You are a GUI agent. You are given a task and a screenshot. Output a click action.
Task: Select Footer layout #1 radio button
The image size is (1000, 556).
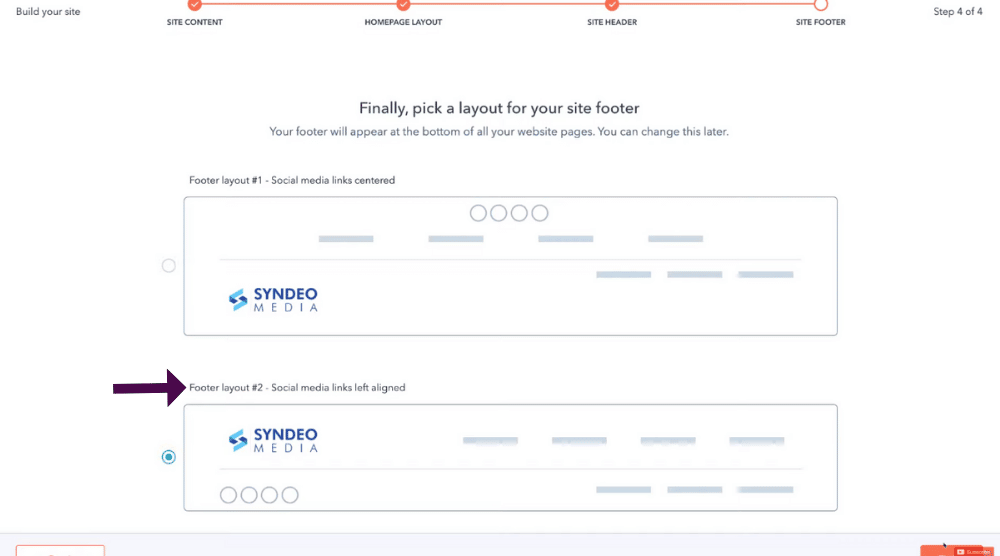click(168, 265)
